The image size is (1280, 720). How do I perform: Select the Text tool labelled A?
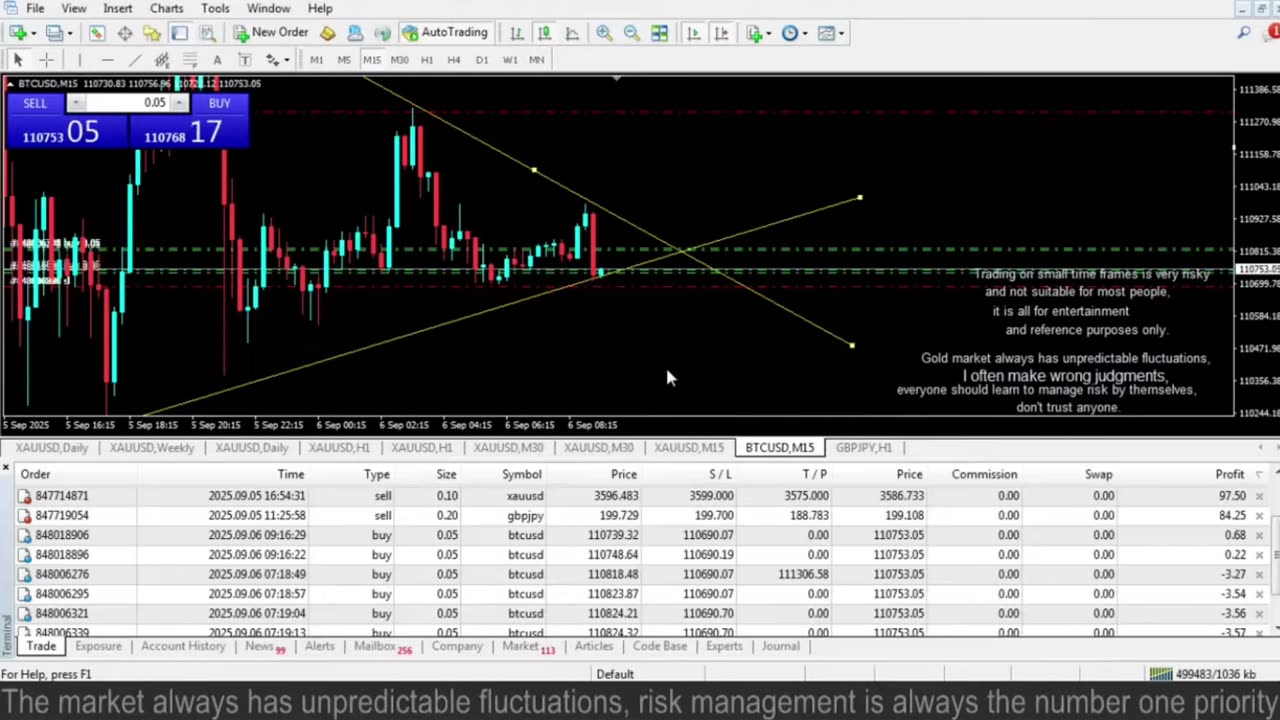tap(216, 60)
